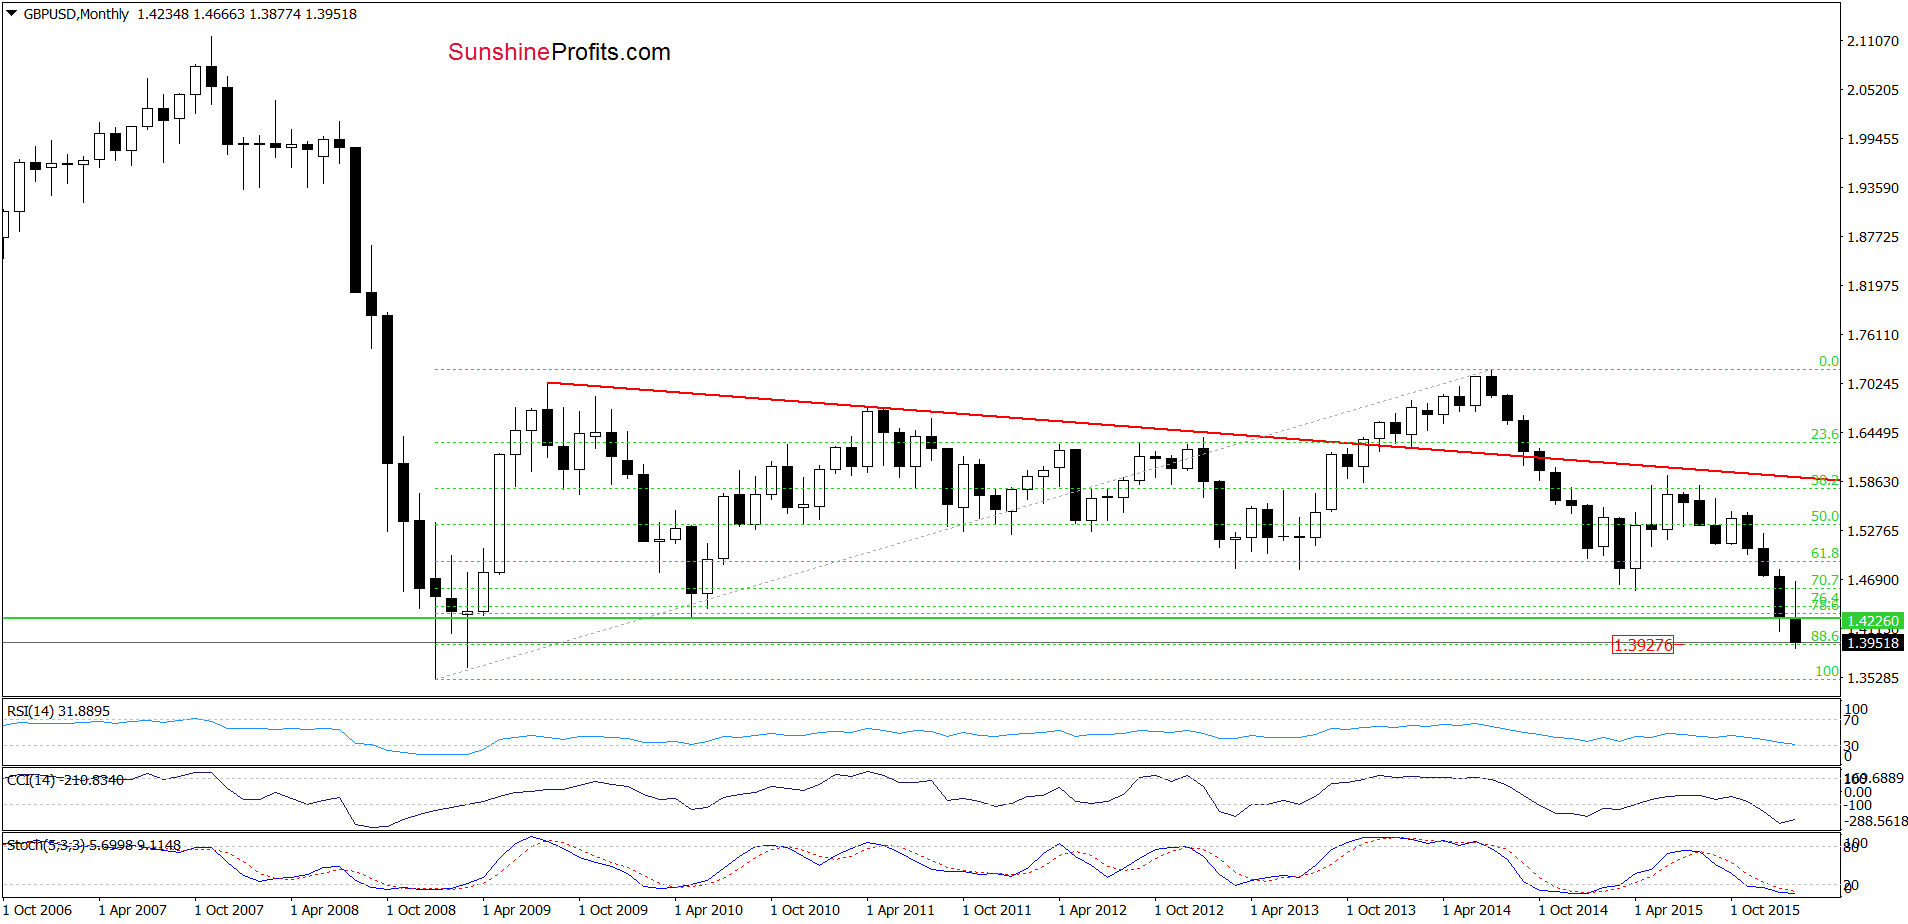Click the 1 Apr 2009 date label
Image resolution: width=1908 pixels, height=924 pixels.
516,910
